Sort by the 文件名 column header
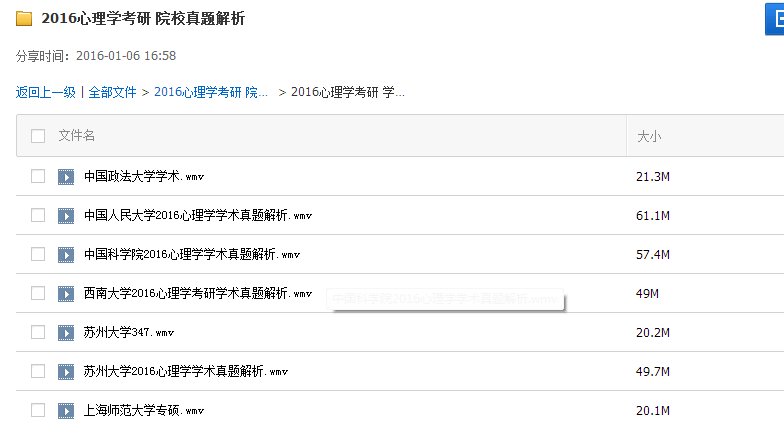The width and height of the screenshot is (784, 443). [77, 136]
